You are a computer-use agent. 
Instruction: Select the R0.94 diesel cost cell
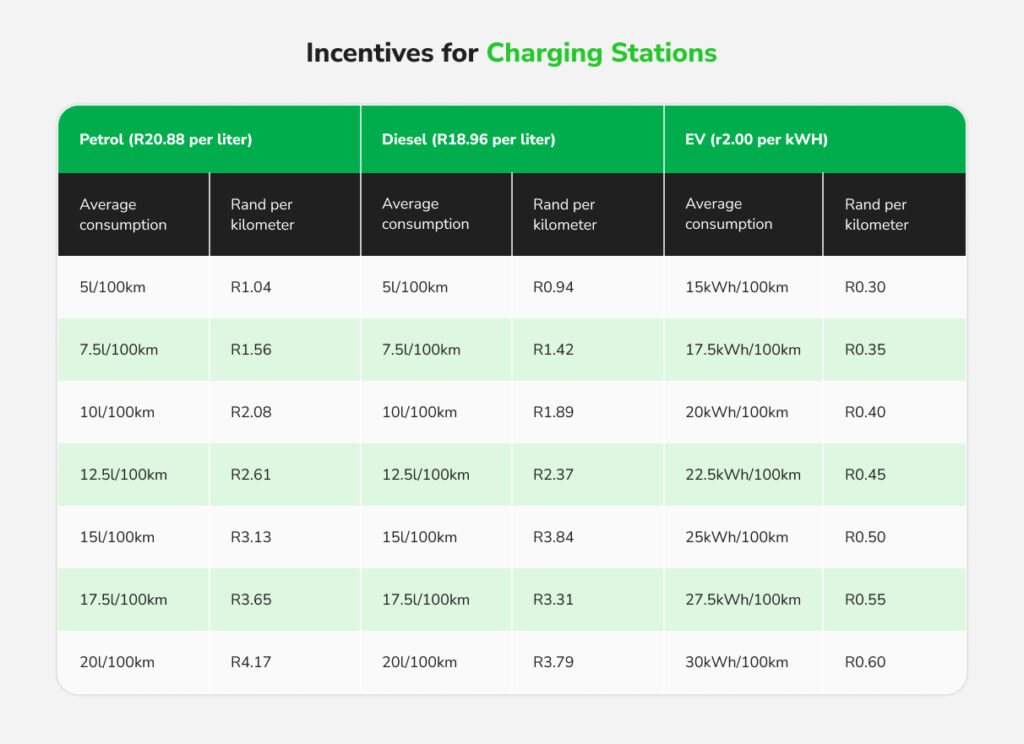tap(554, 288)
